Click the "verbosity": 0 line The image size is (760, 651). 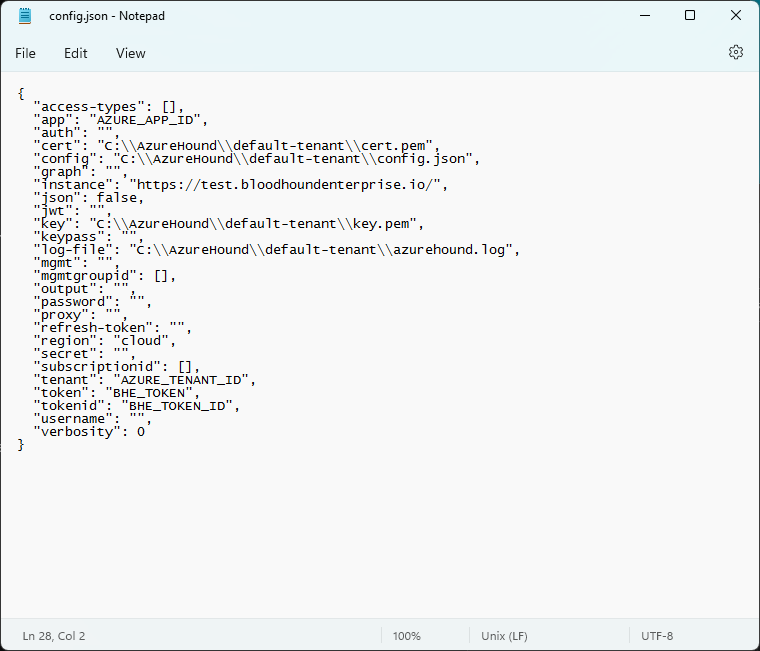click(89, 432)
